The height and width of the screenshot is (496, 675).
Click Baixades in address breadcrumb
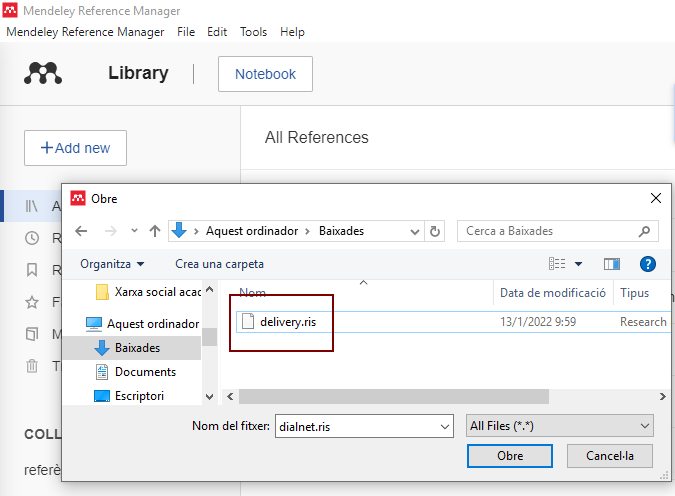341,231
